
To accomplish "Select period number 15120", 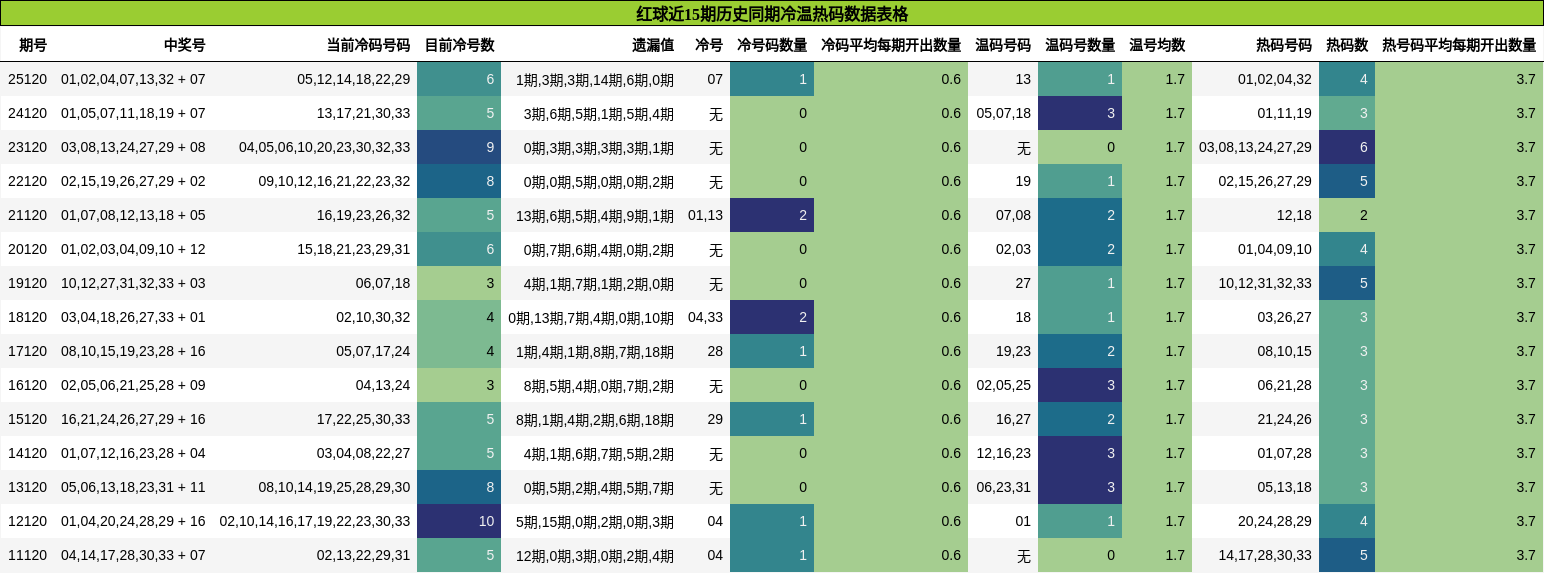I will coord(28,419).
